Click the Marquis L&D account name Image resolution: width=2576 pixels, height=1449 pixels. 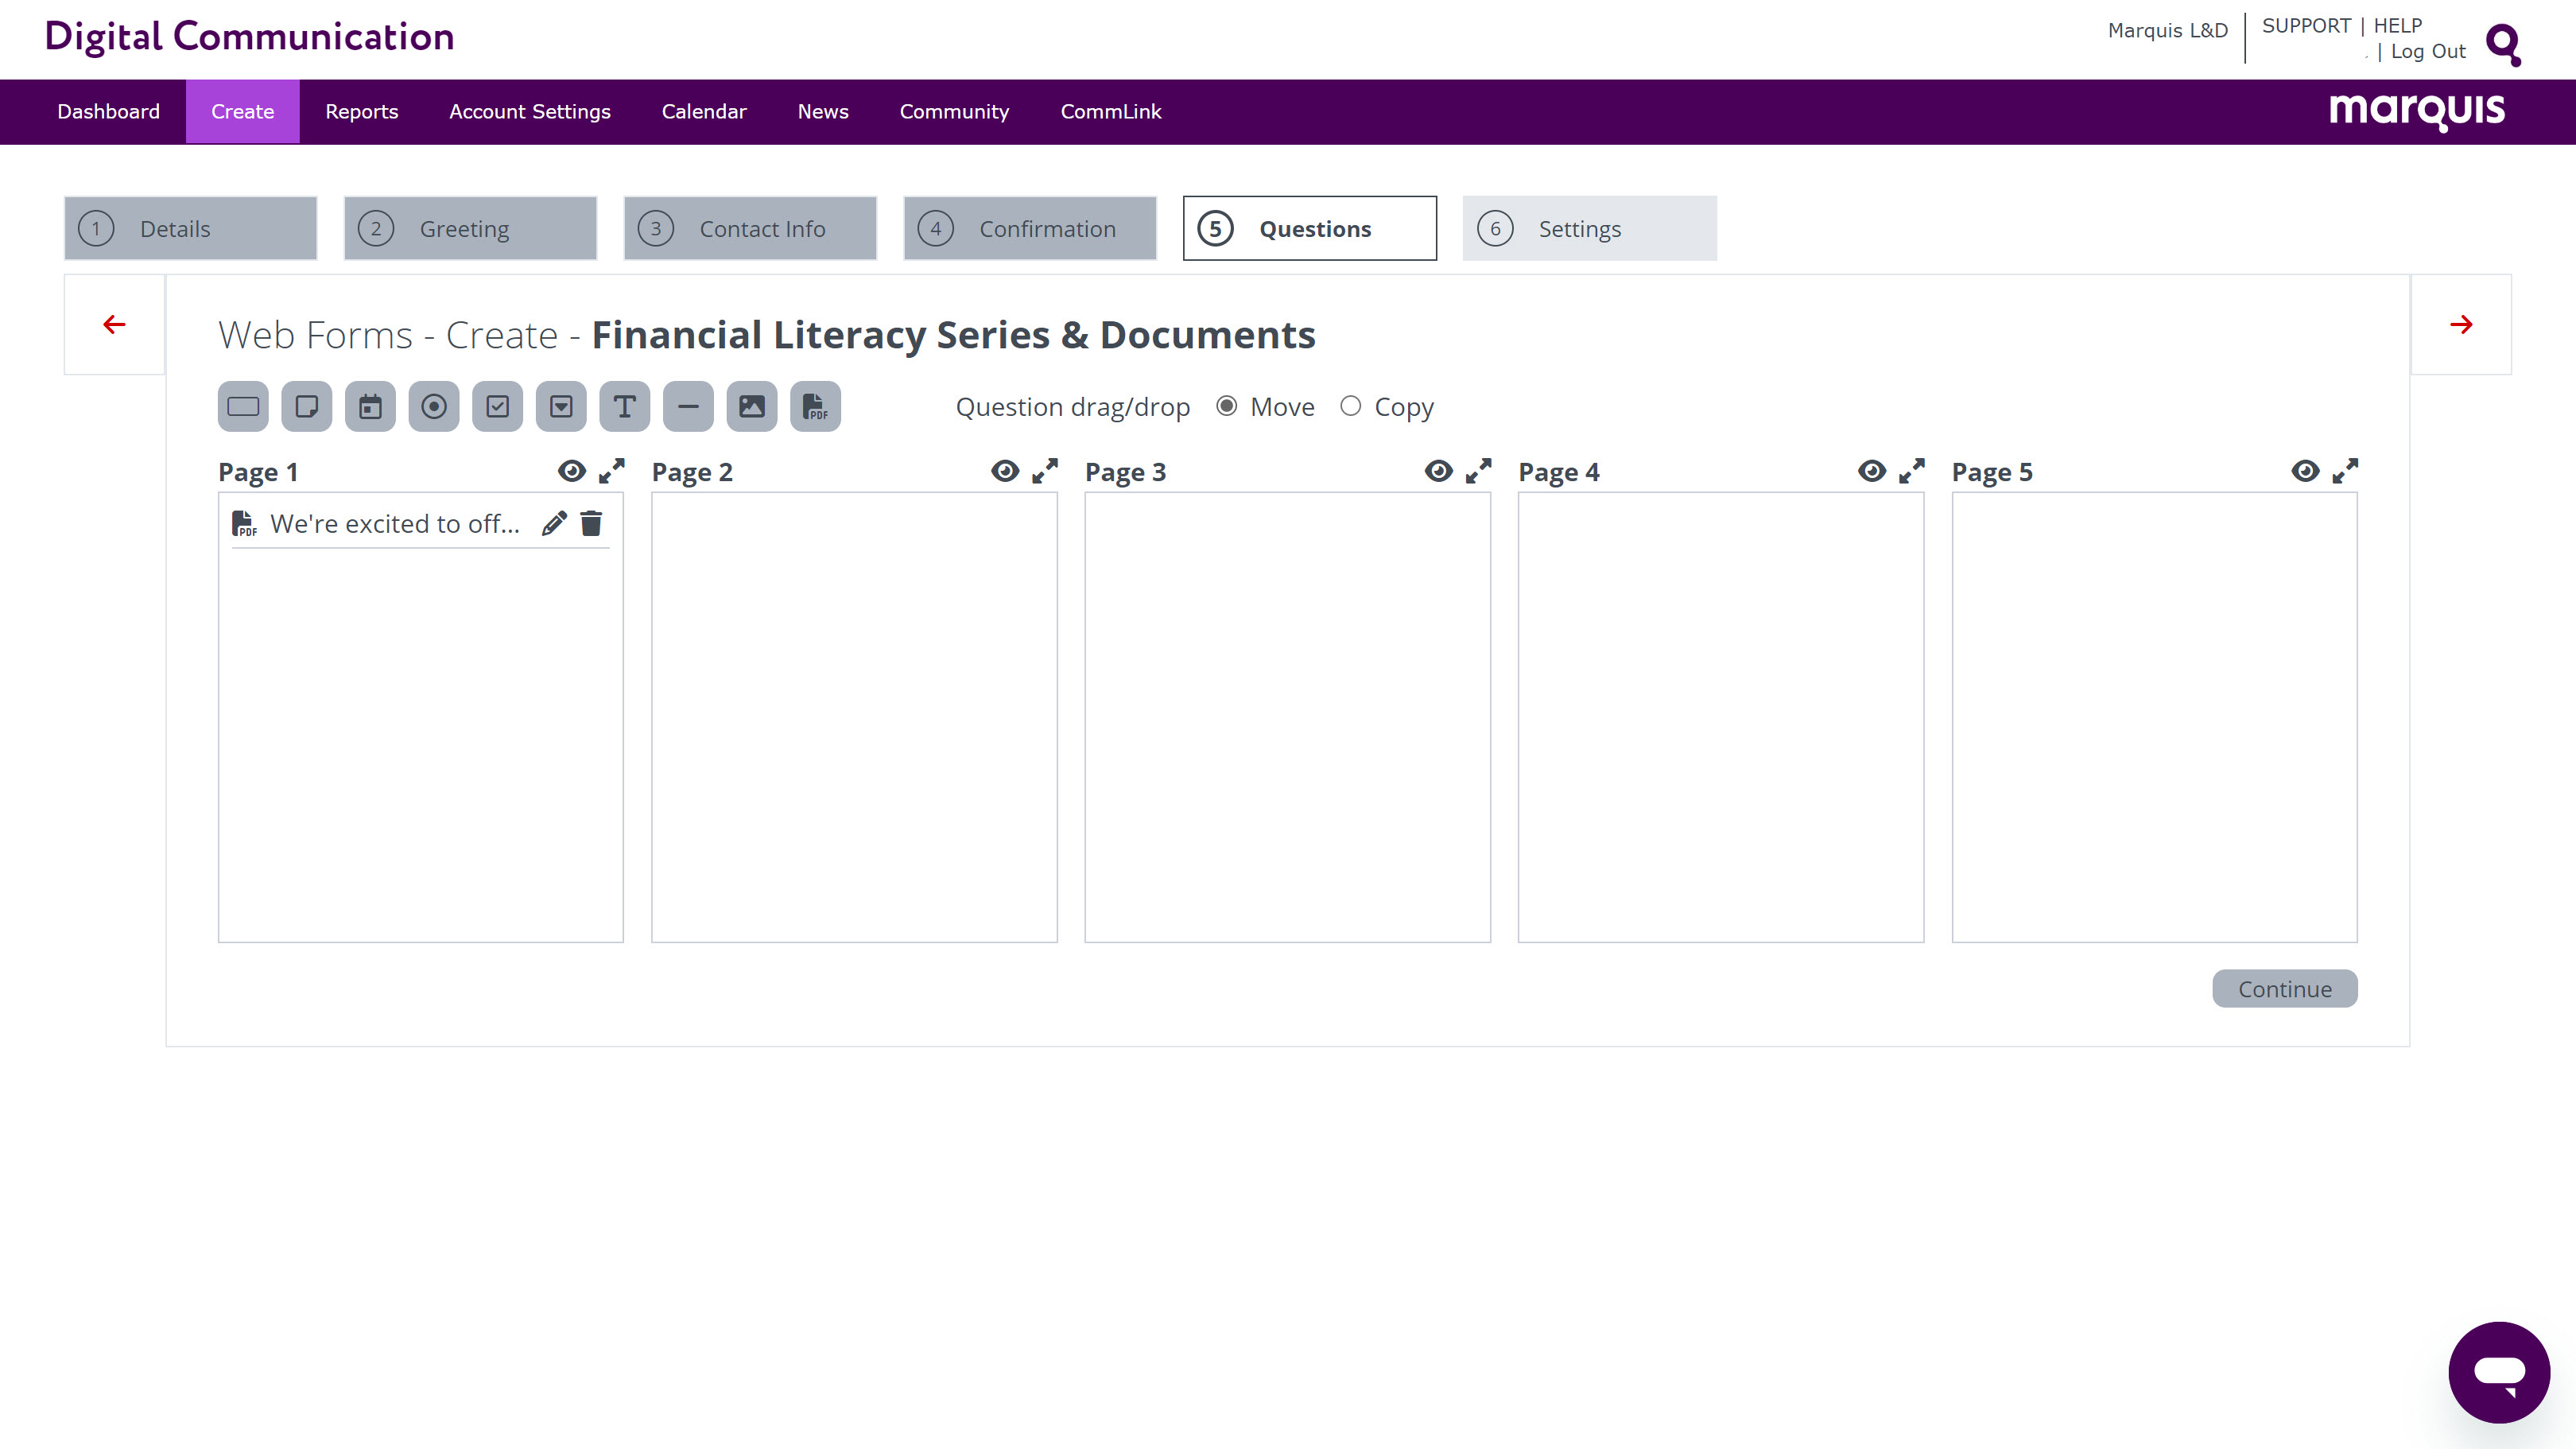point(2167,30)
